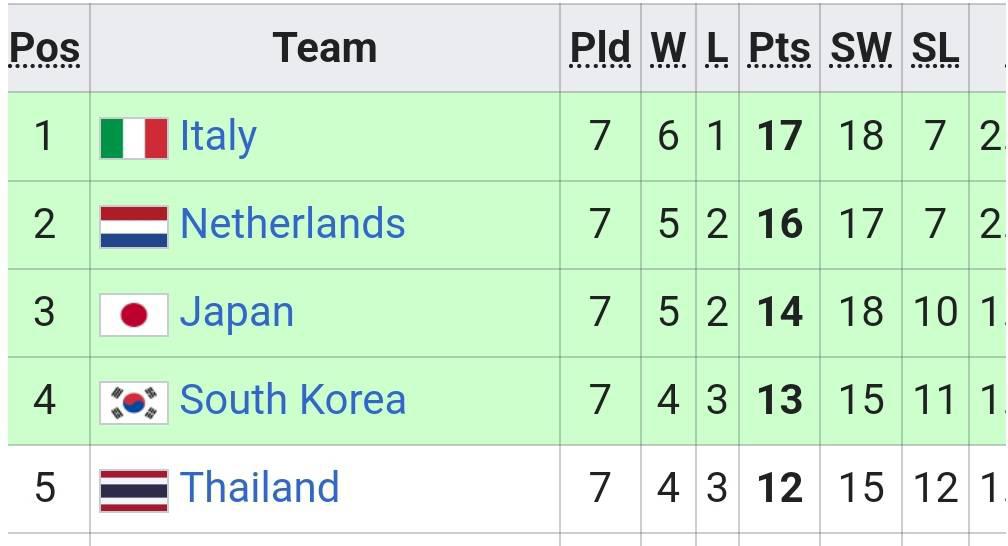This screenshot has height=546, width=1008.
Task: Click the Team column header
Action: click(x=325, y=48)
